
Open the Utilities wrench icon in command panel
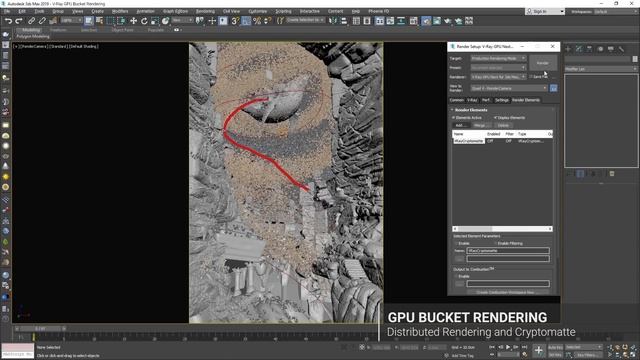621,49
